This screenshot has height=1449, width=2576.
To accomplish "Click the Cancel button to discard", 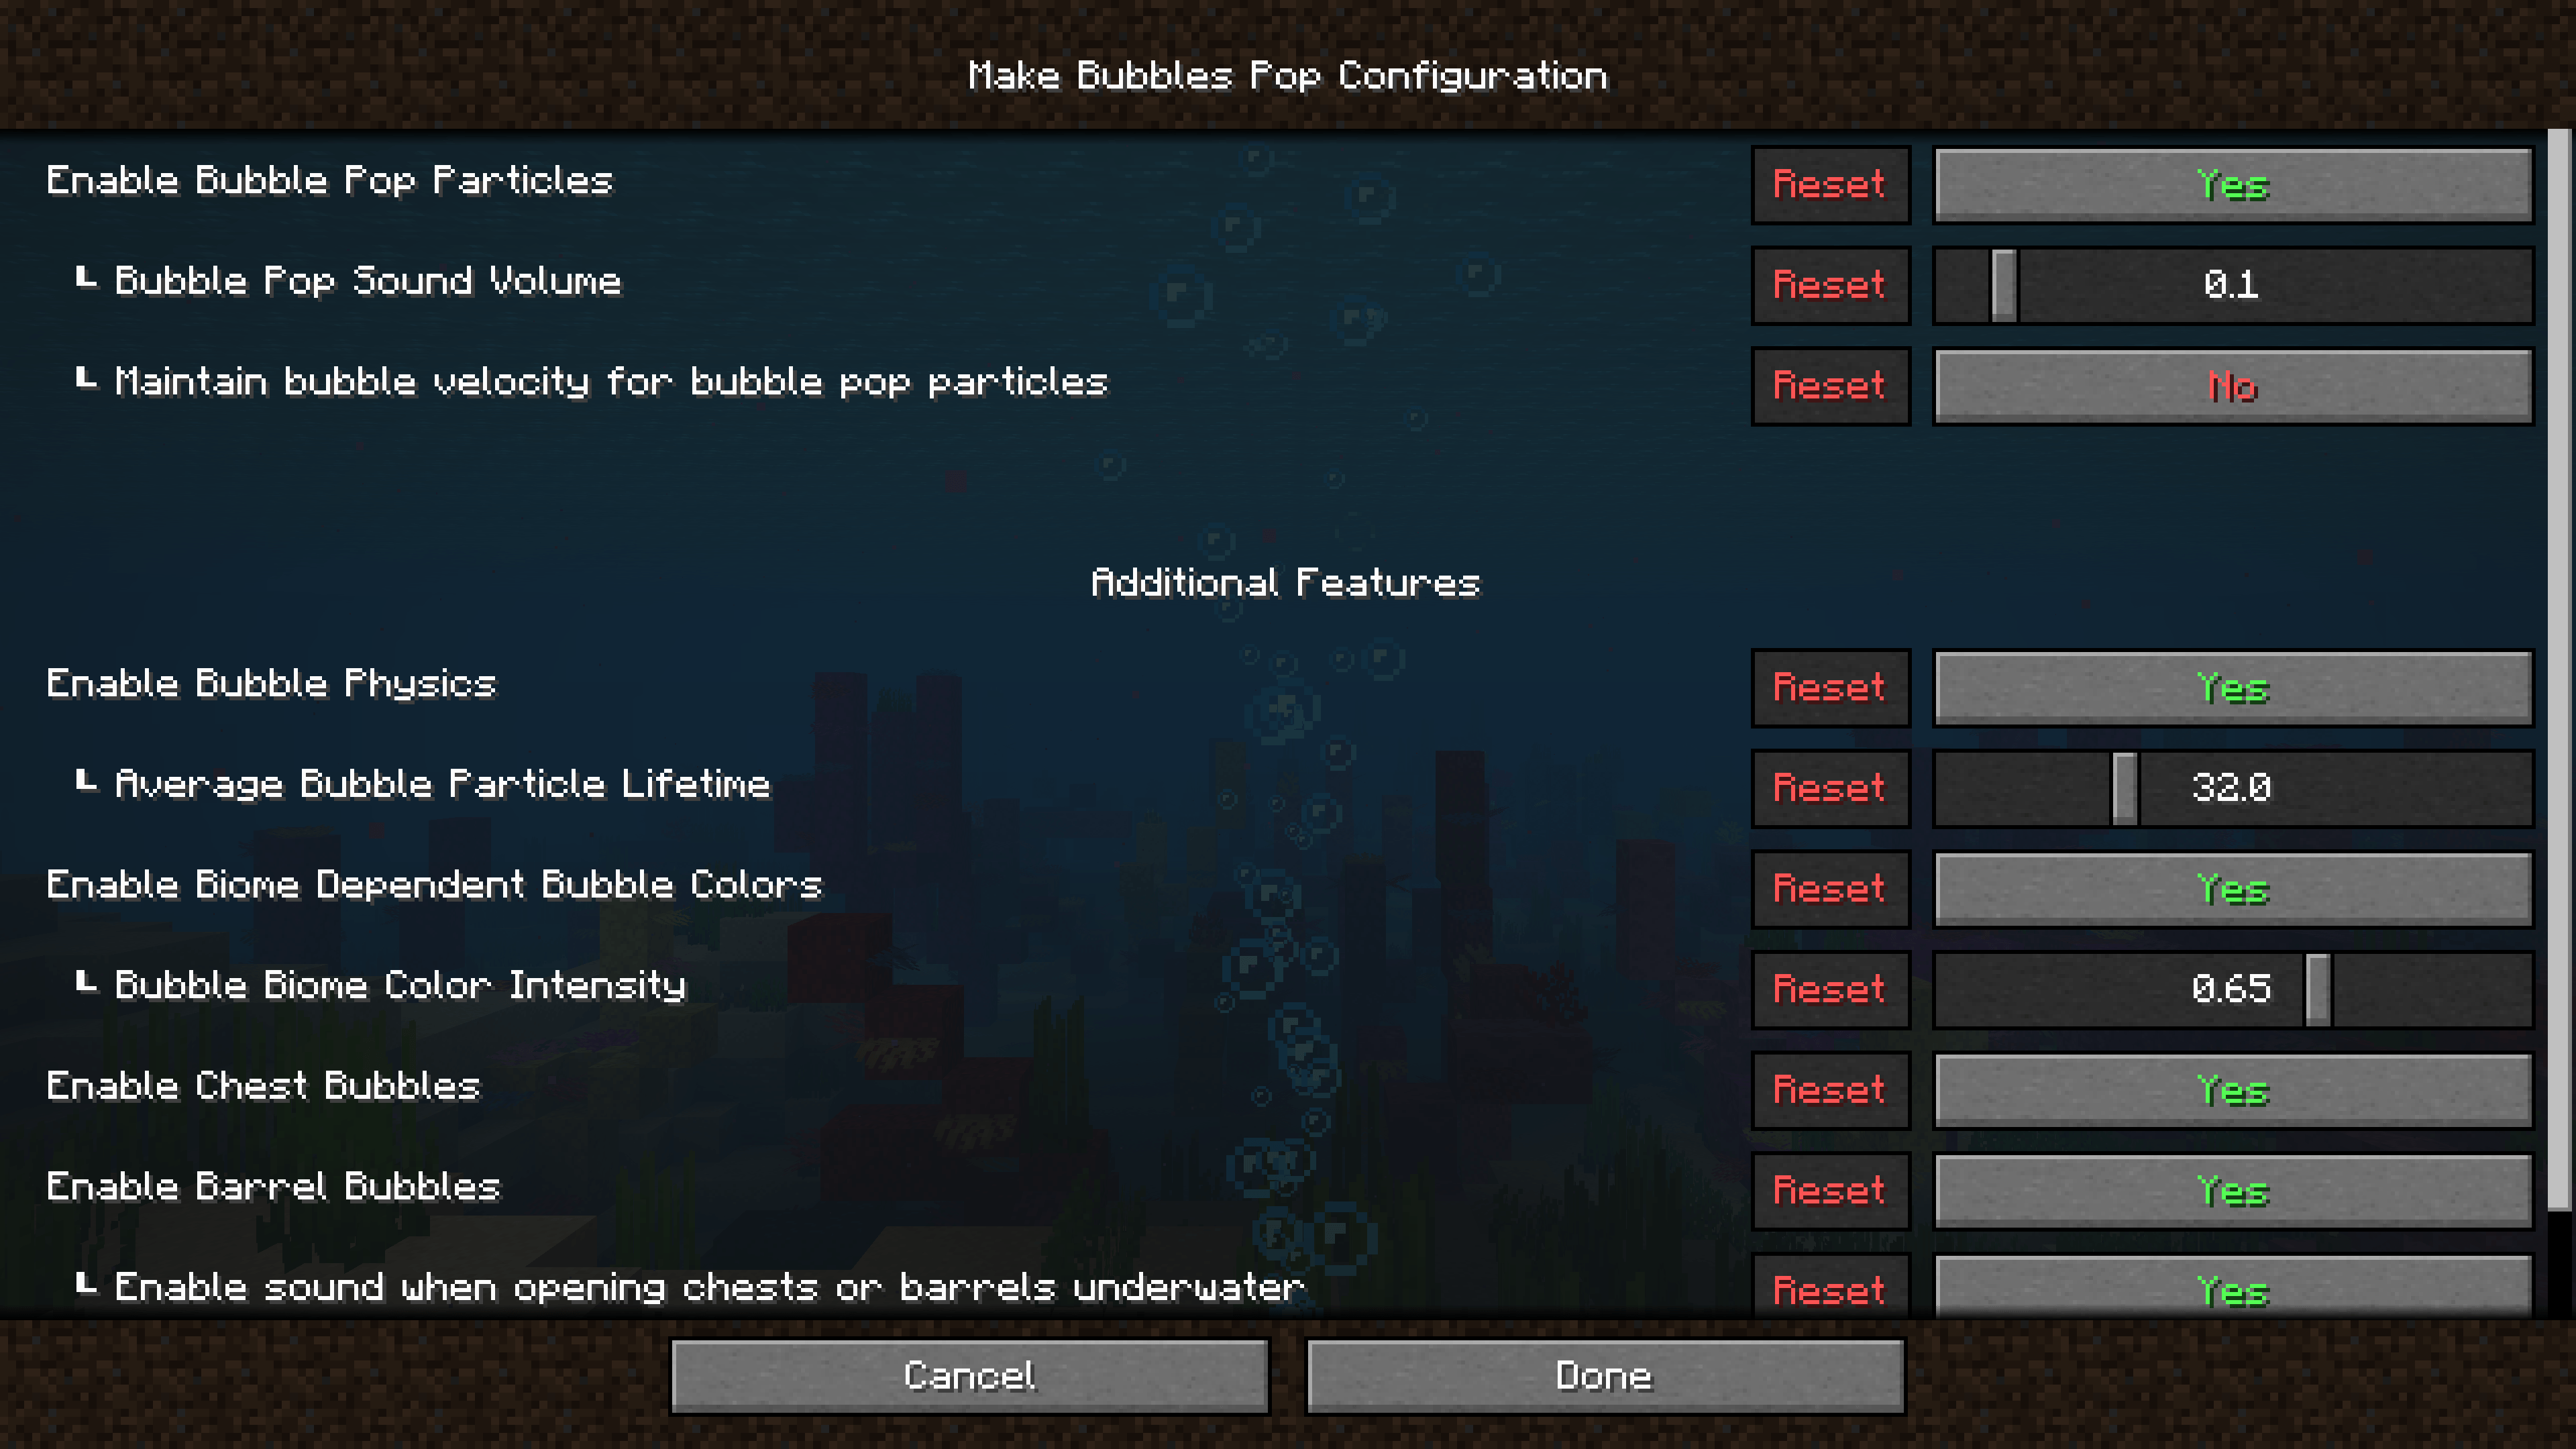I will (x=968, y=1377).
